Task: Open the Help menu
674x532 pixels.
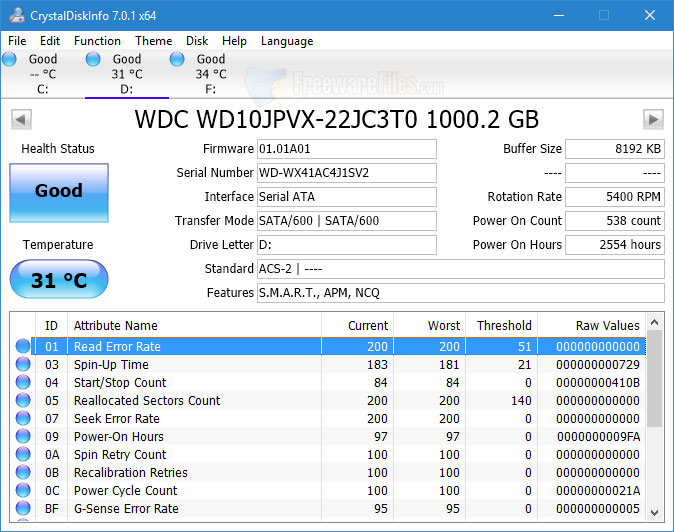Action: 234,41
